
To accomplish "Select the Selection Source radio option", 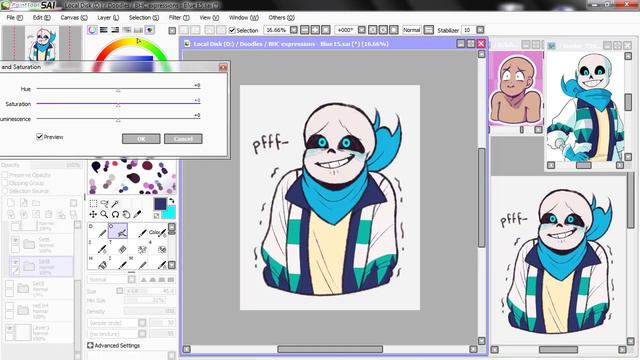I will [x=5, y=191].
